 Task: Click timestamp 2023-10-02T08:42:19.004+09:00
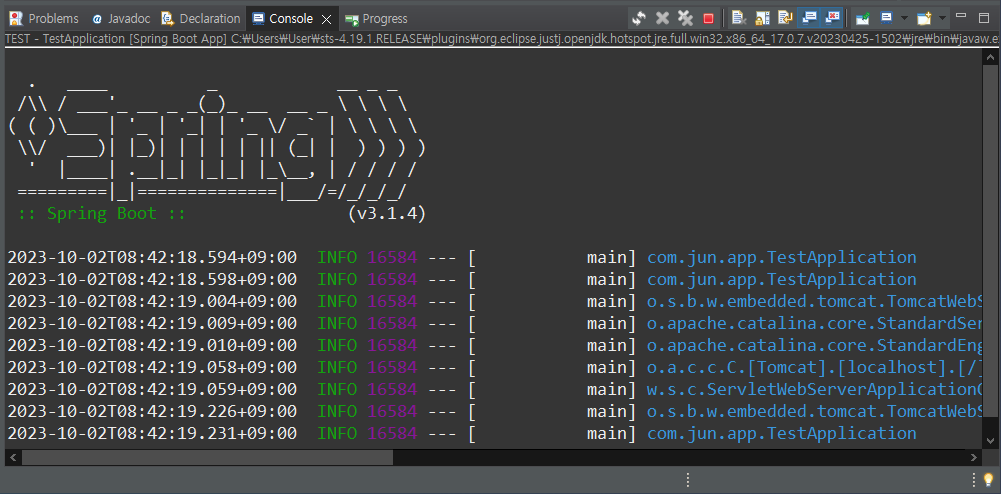(x=153, y=301)
